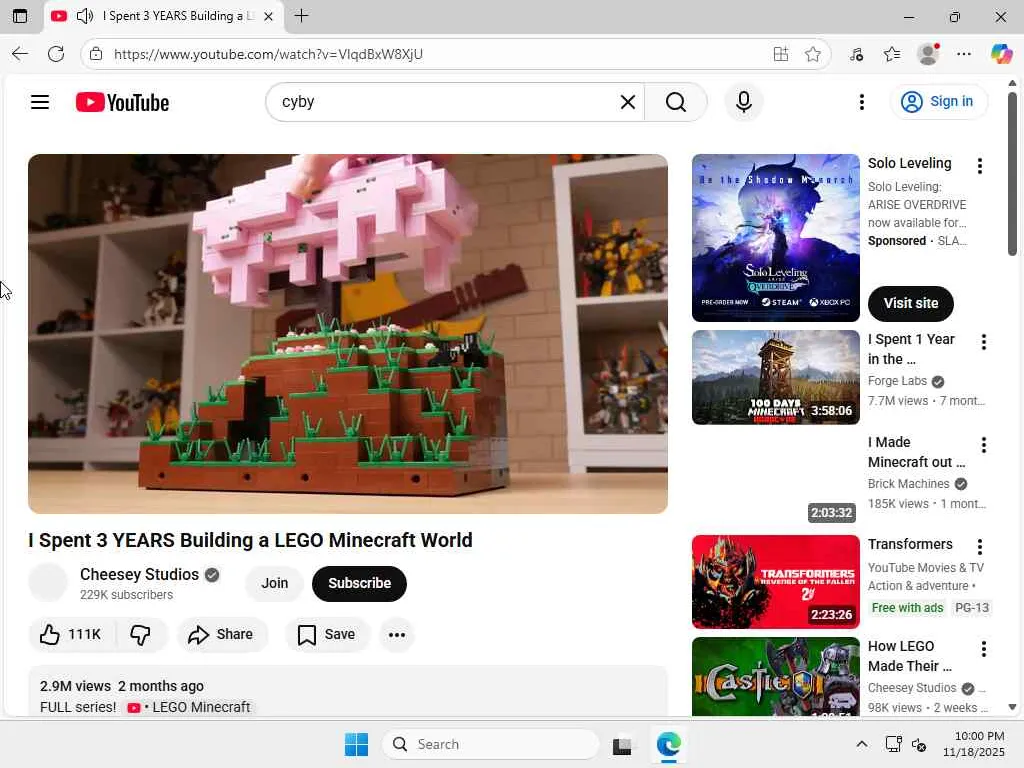Image resolution: width=1024 pixels, height=768 pixels.
Task: Close the I Spent 3 YEARS tab
Action: (x=268, y=16)
